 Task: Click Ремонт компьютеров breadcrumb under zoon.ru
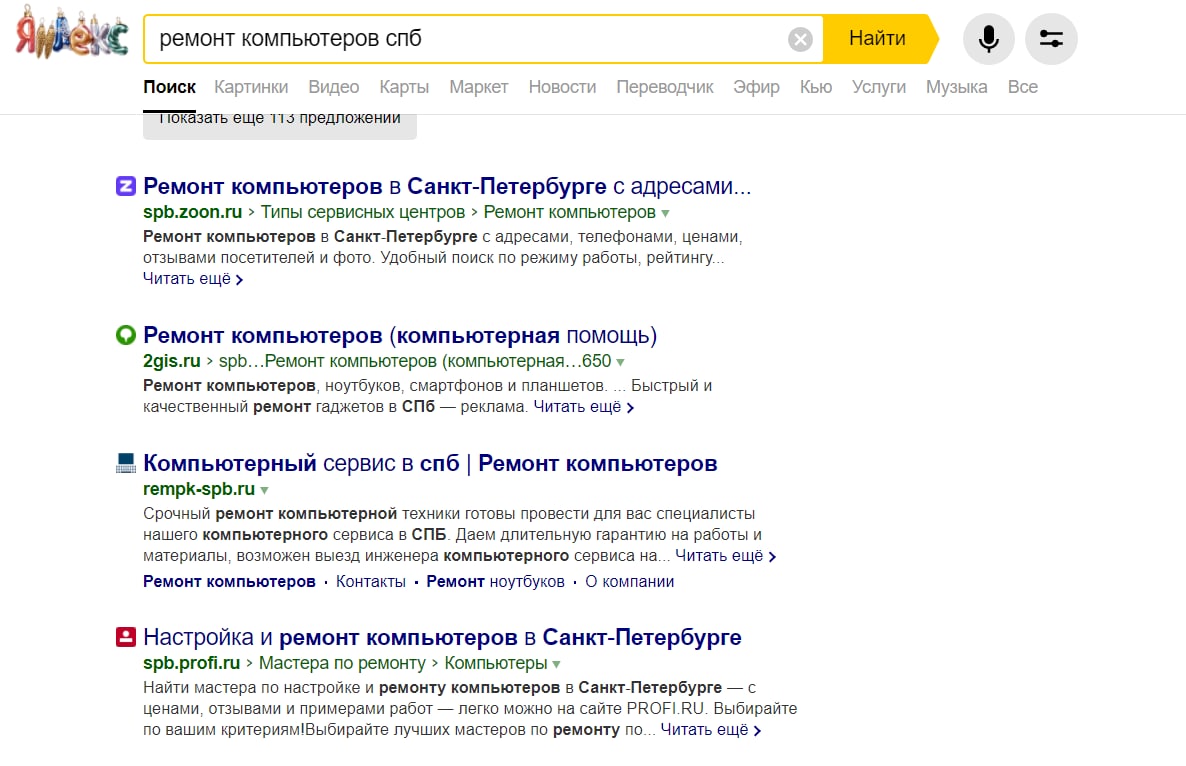point(570,212)
